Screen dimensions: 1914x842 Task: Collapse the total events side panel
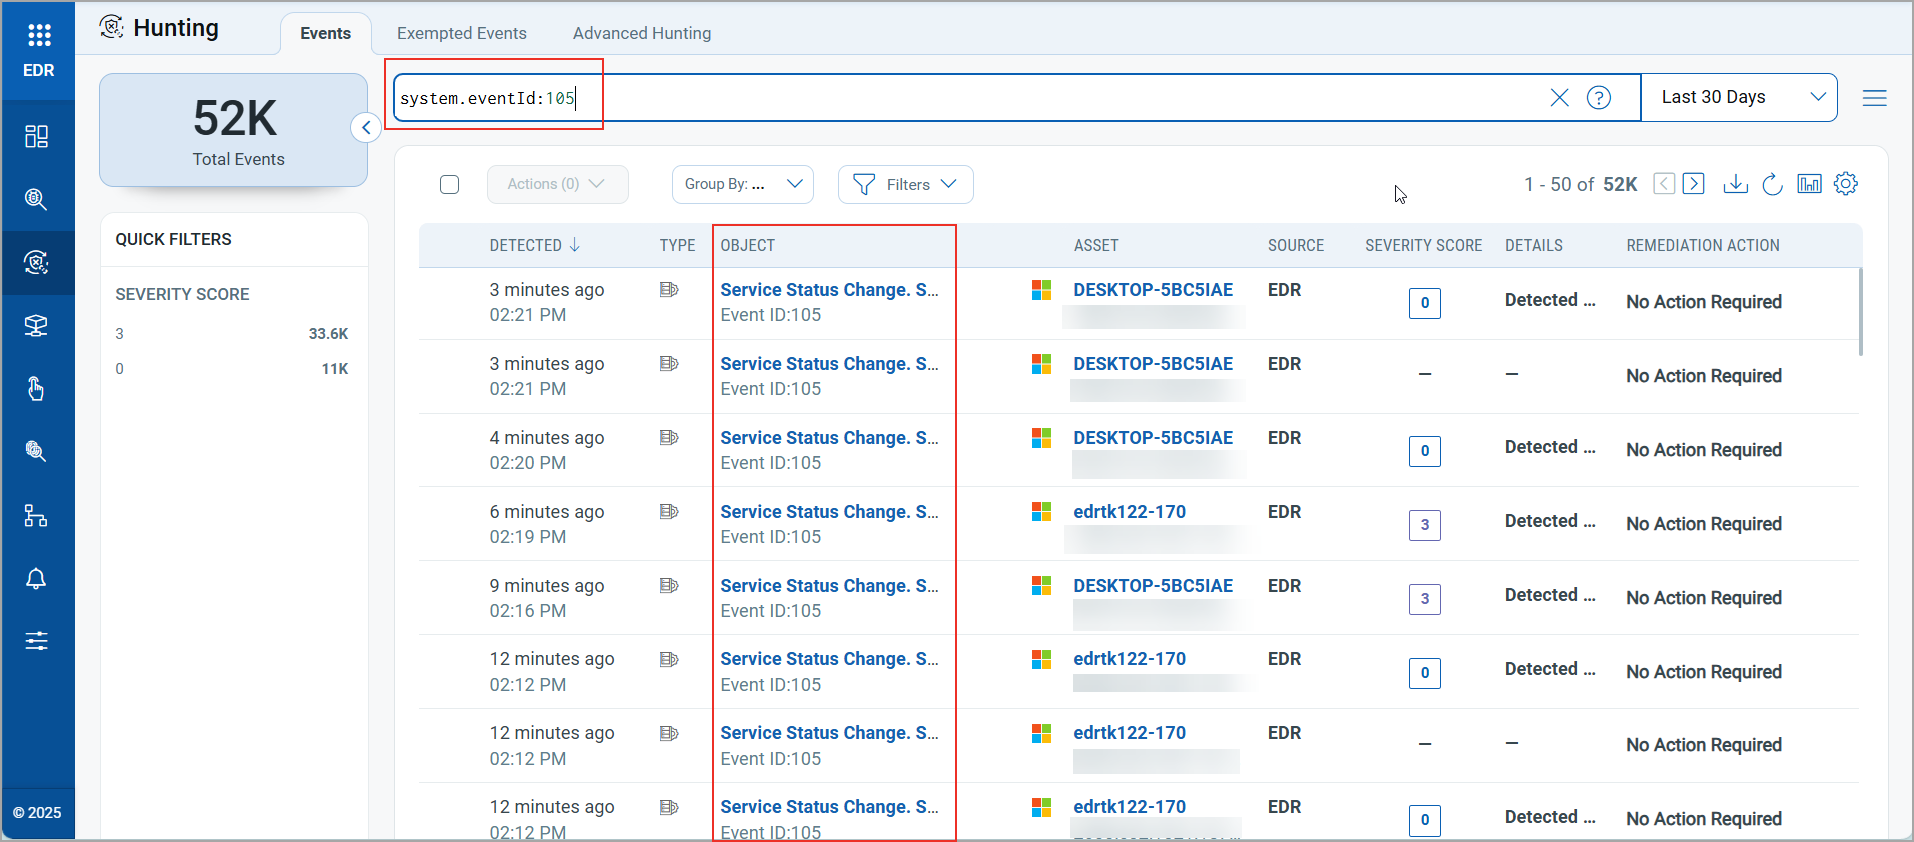tap(366, 128)
